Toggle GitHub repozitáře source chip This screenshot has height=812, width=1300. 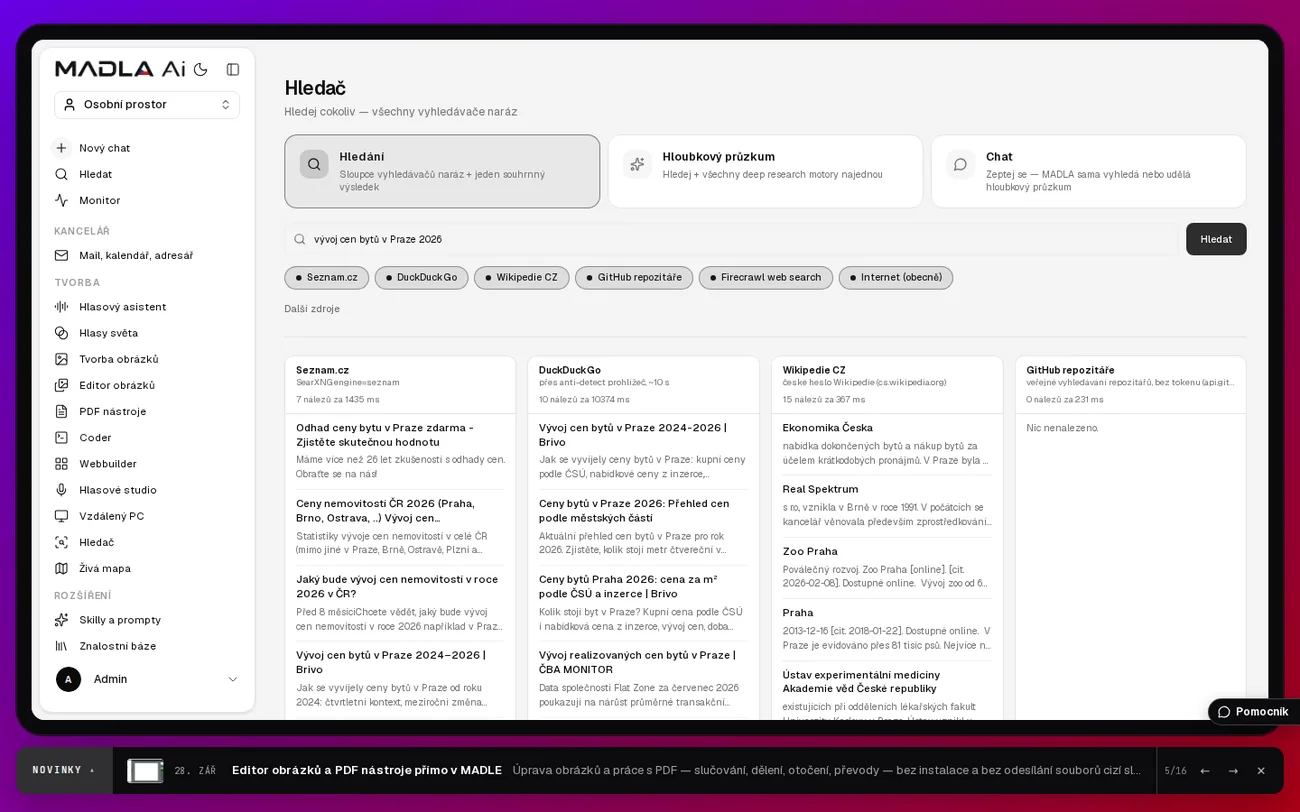point(634,277)
